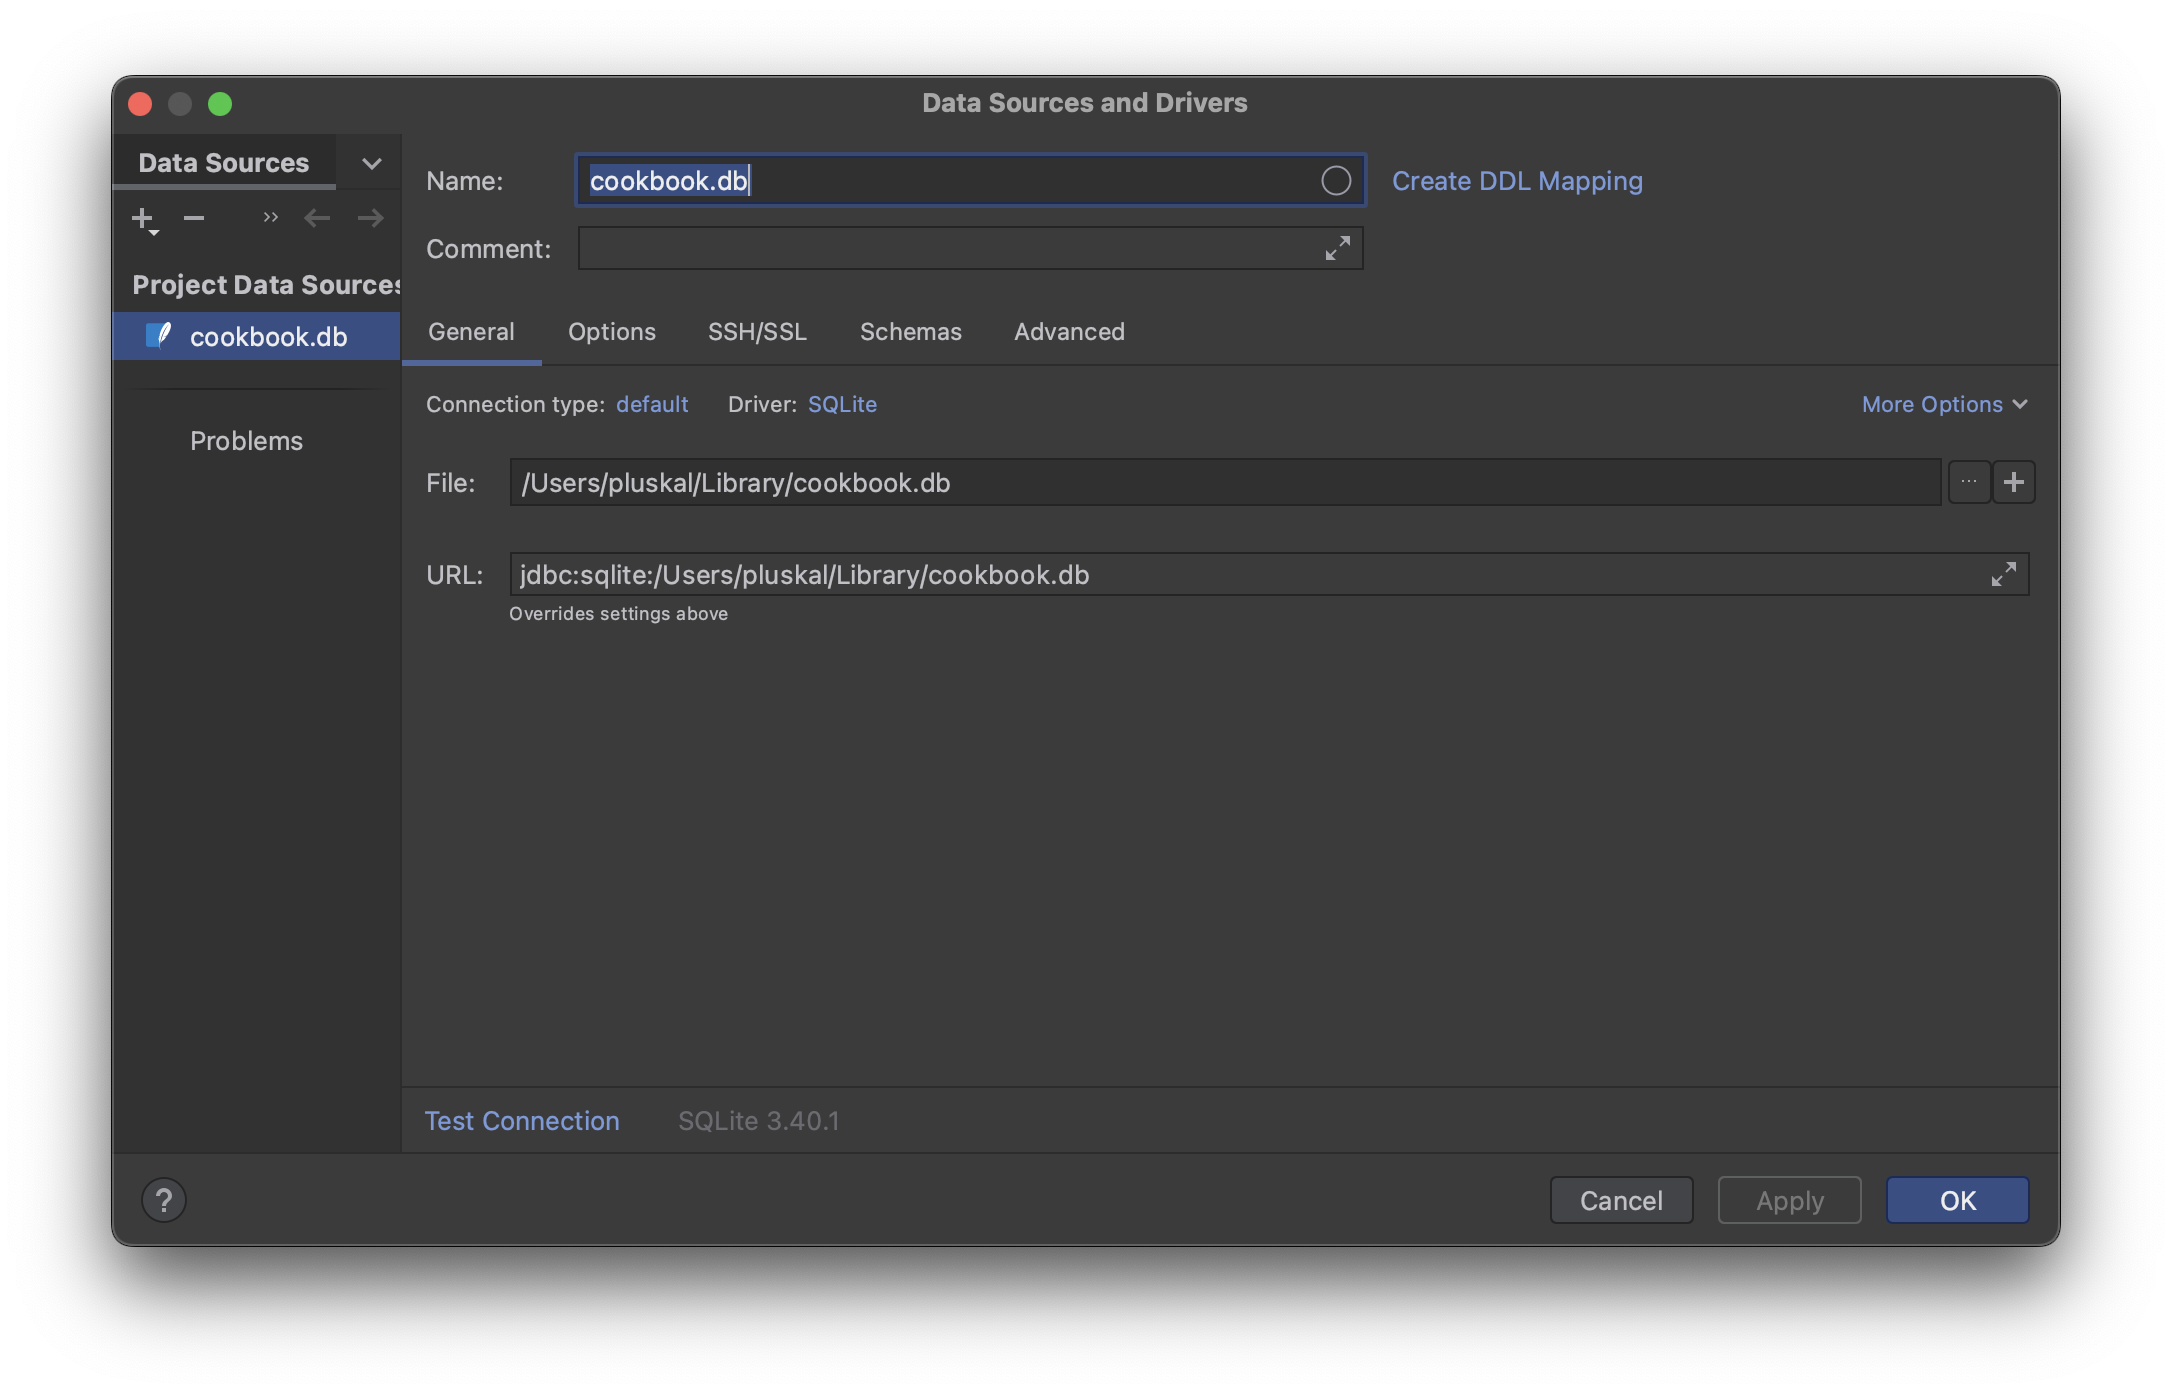Confirm with the OK button

pos(1958,1200)
